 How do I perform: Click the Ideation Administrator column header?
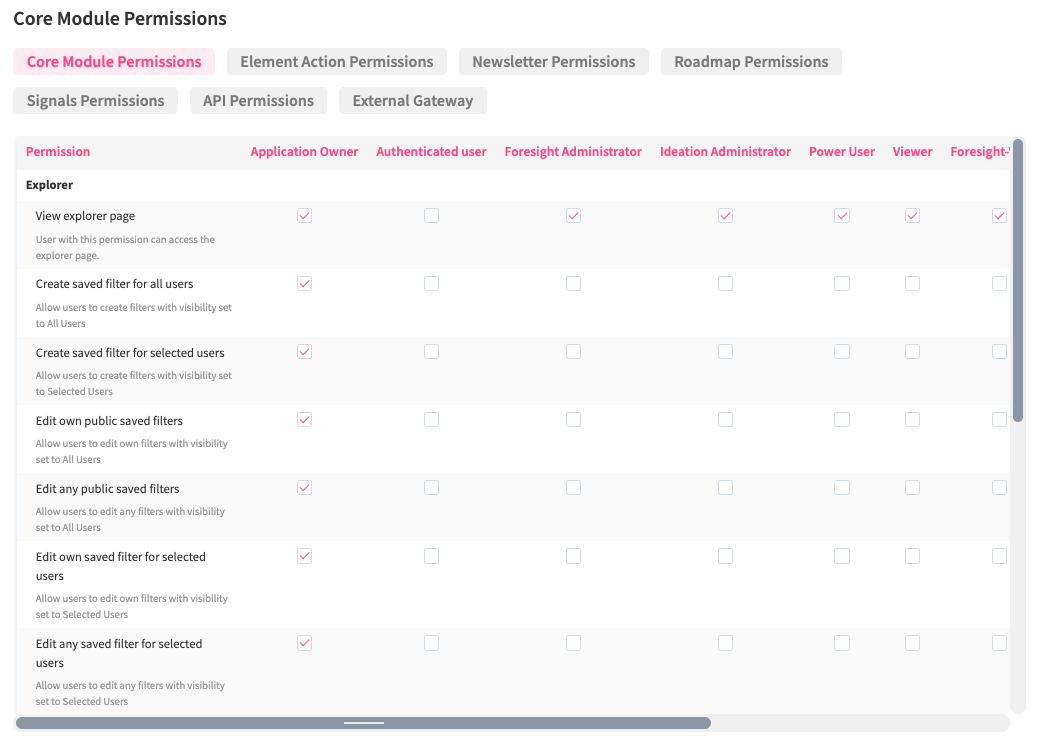[725, 152]
